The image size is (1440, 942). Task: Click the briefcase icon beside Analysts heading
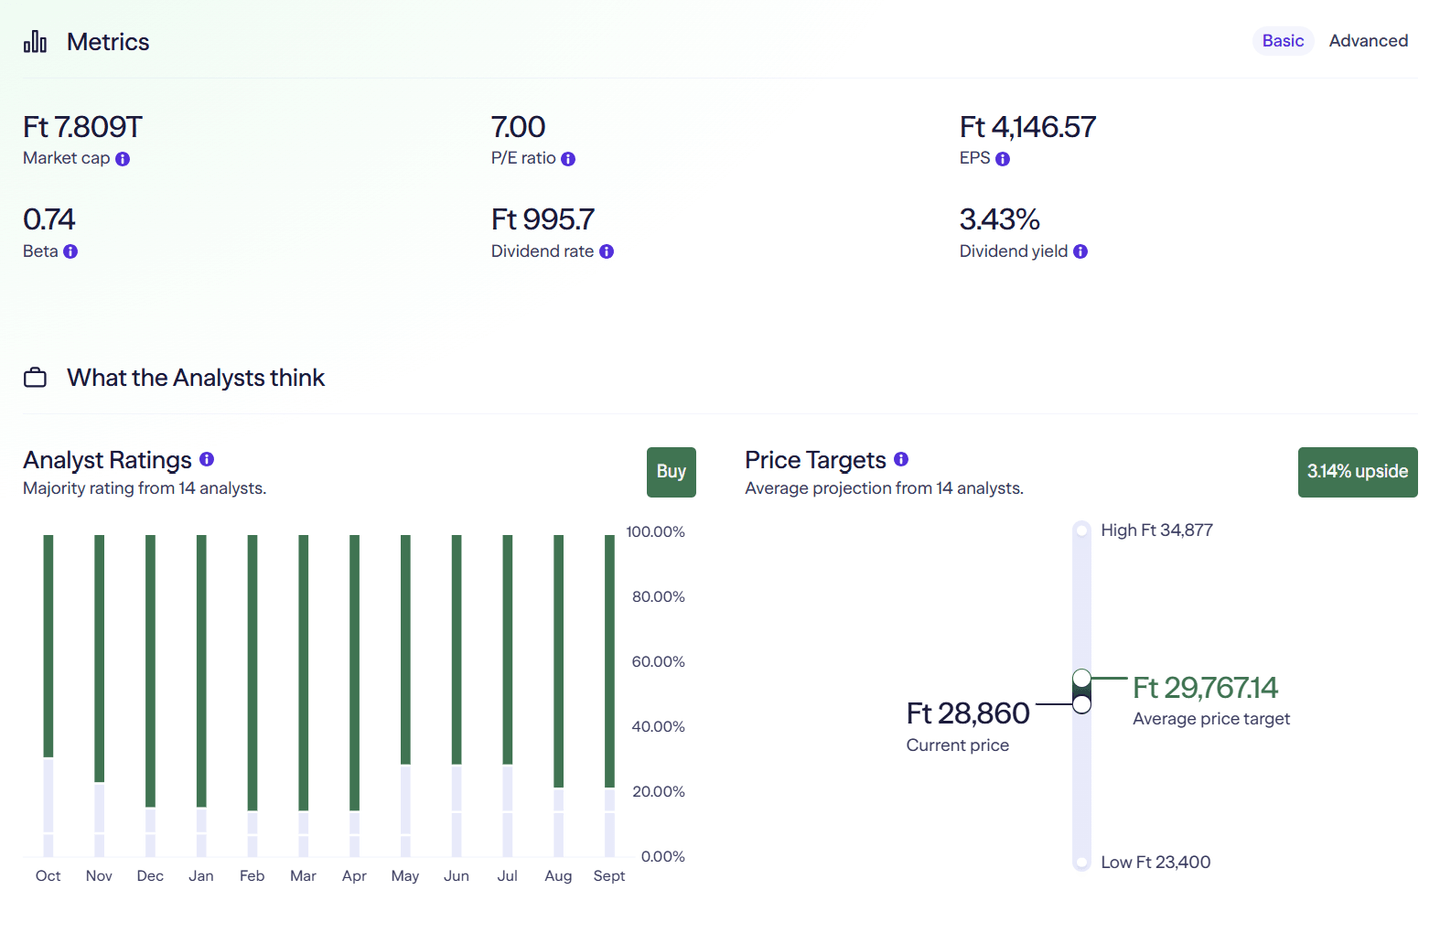(35, 378)
